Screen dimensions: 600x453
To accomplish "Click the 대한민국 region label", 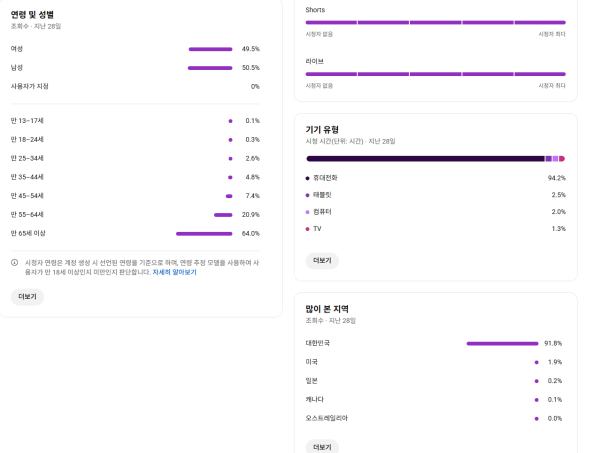I will pyautogui.click(x=318, y=343).
